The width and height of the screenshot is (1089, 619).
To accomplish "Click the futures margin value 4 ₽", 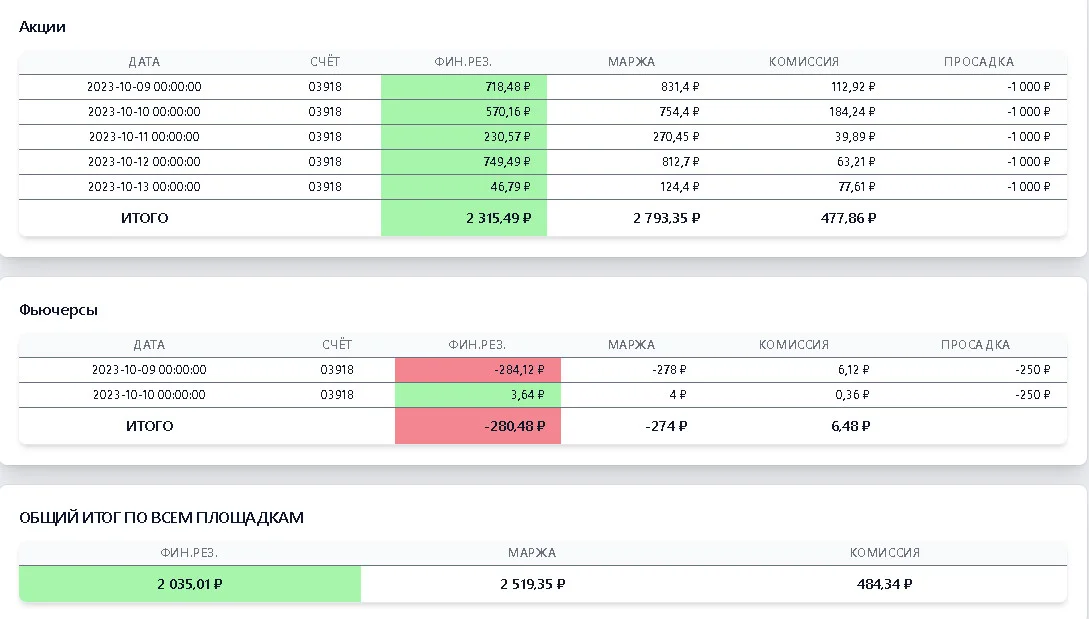I will [678, 395].
